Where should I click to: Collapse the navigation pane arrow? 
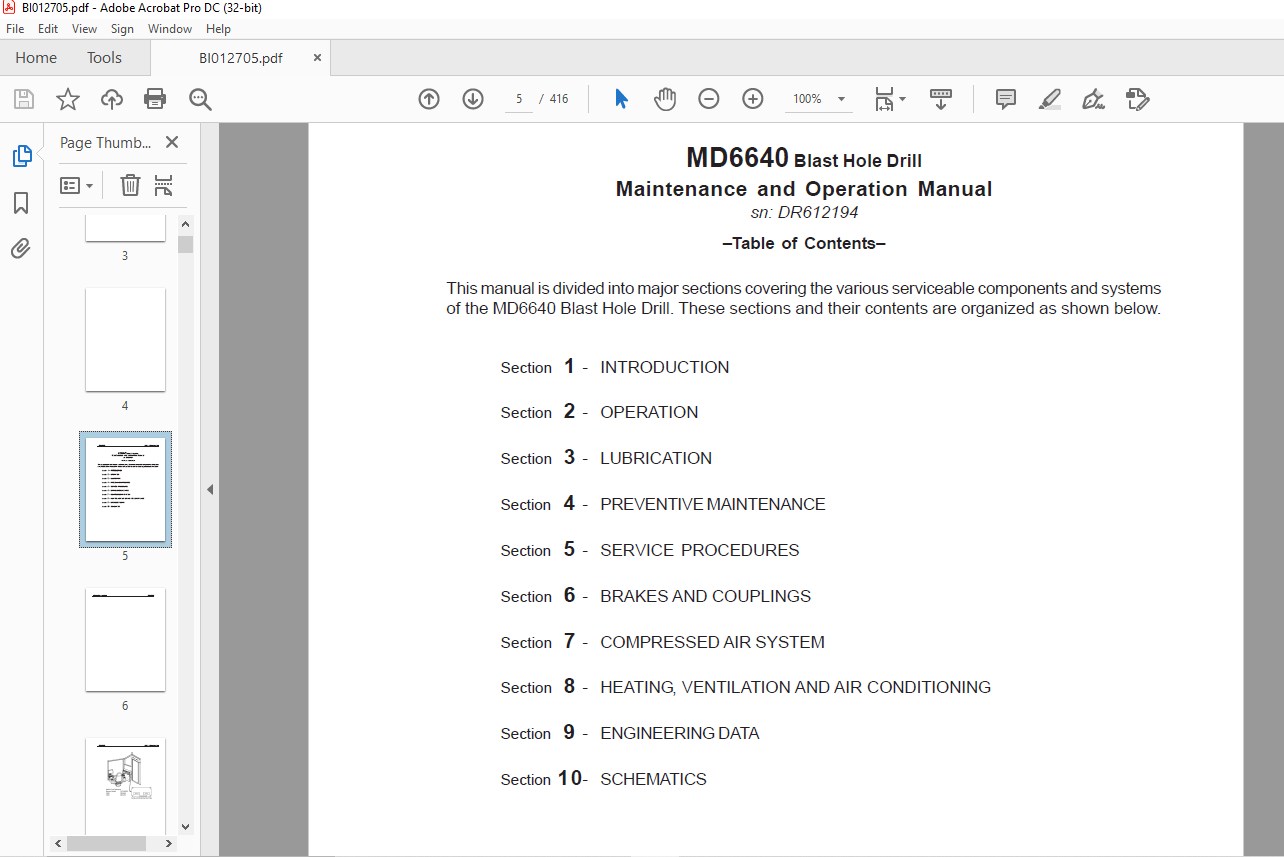pos(210,489)
